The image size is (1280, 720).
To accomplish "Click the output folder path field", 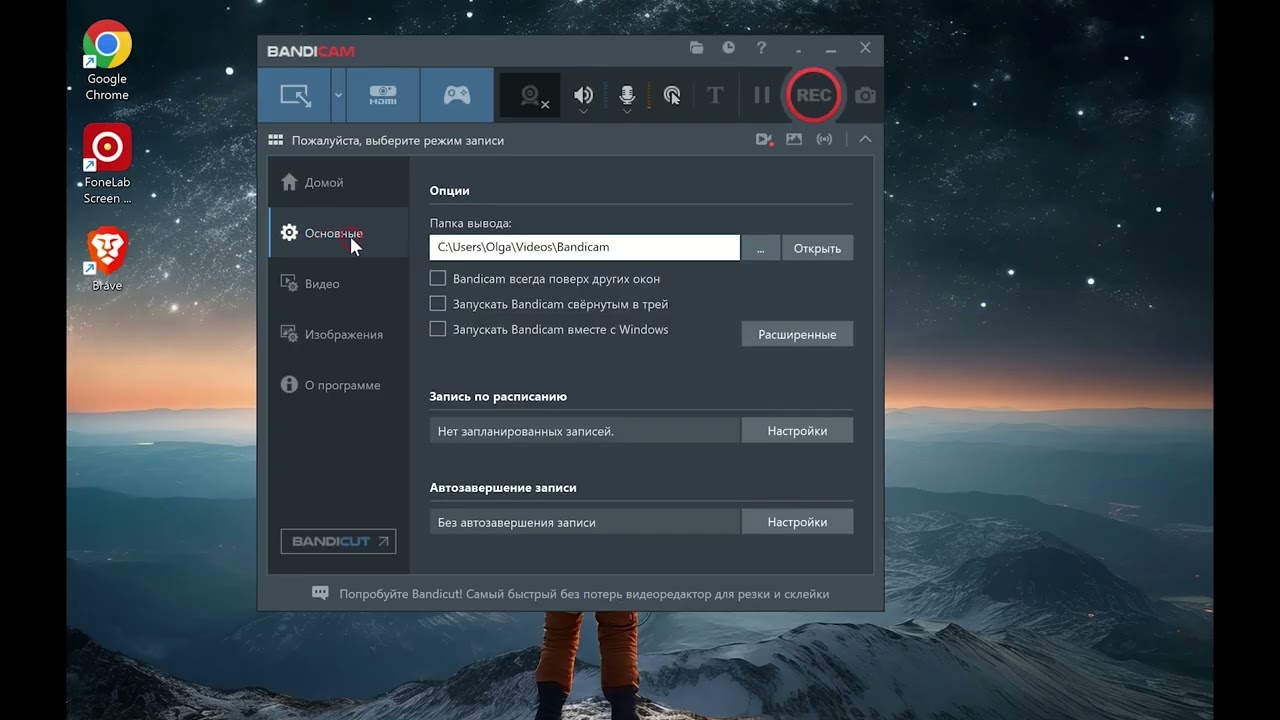I will point(585,247).
